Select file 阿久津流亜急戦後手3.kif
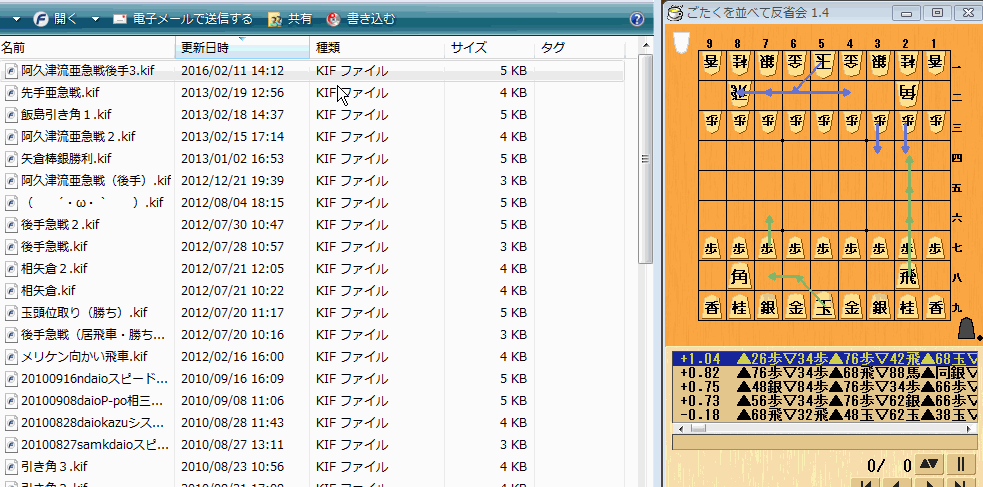The width and height of the screenshot is (983, 487). tap(88, 71)
